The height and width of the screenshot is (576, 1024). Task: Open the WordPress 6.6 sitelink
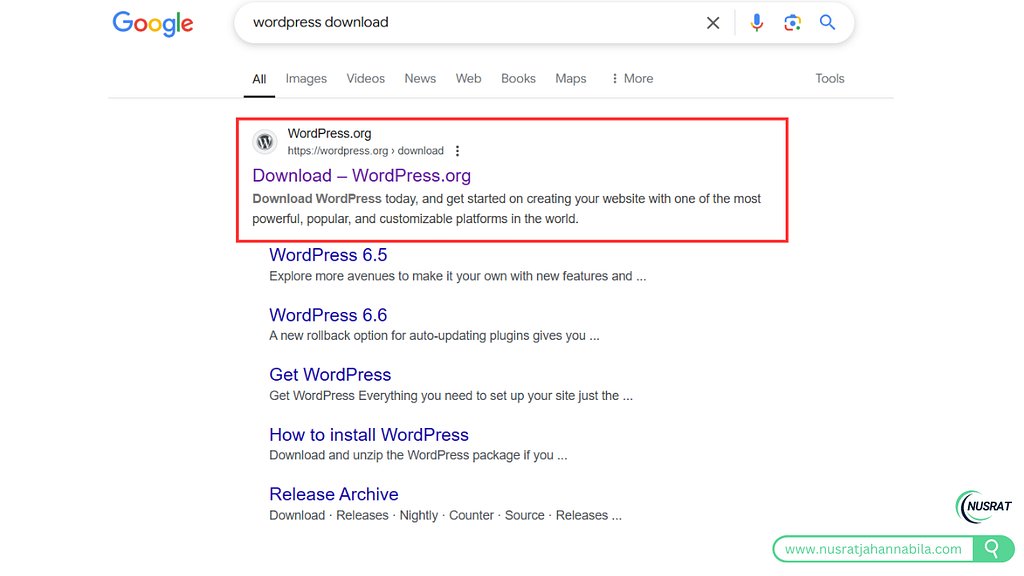click(x=328, y=315)
